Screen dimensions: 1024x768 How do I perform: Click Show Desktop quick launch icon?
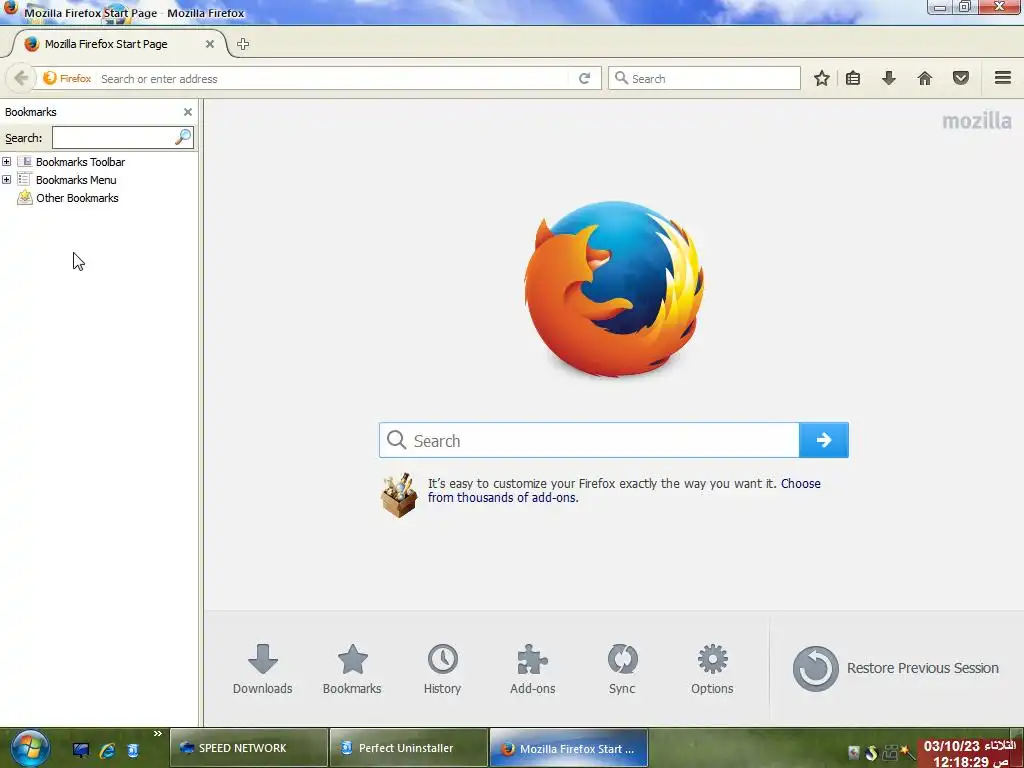[x=80, y=750]
